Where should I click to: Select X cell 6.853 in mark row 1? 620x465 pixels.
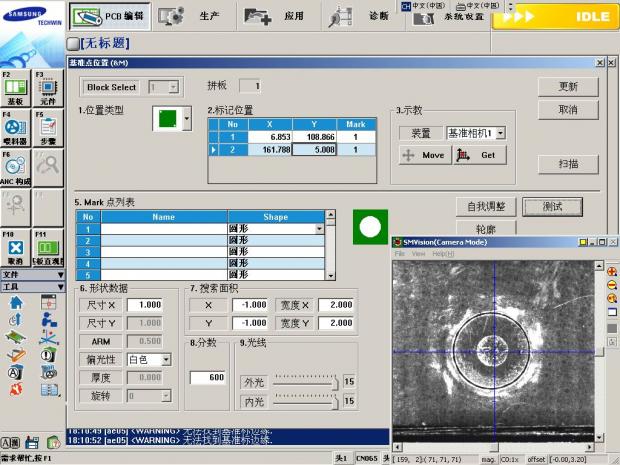click(x=270, y=137)
